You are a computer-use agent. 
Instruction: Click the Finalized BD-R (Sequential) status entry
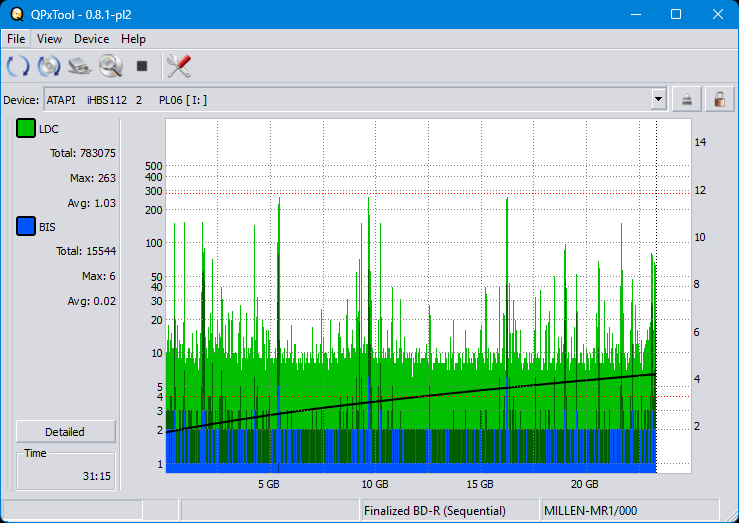[450, 511]
